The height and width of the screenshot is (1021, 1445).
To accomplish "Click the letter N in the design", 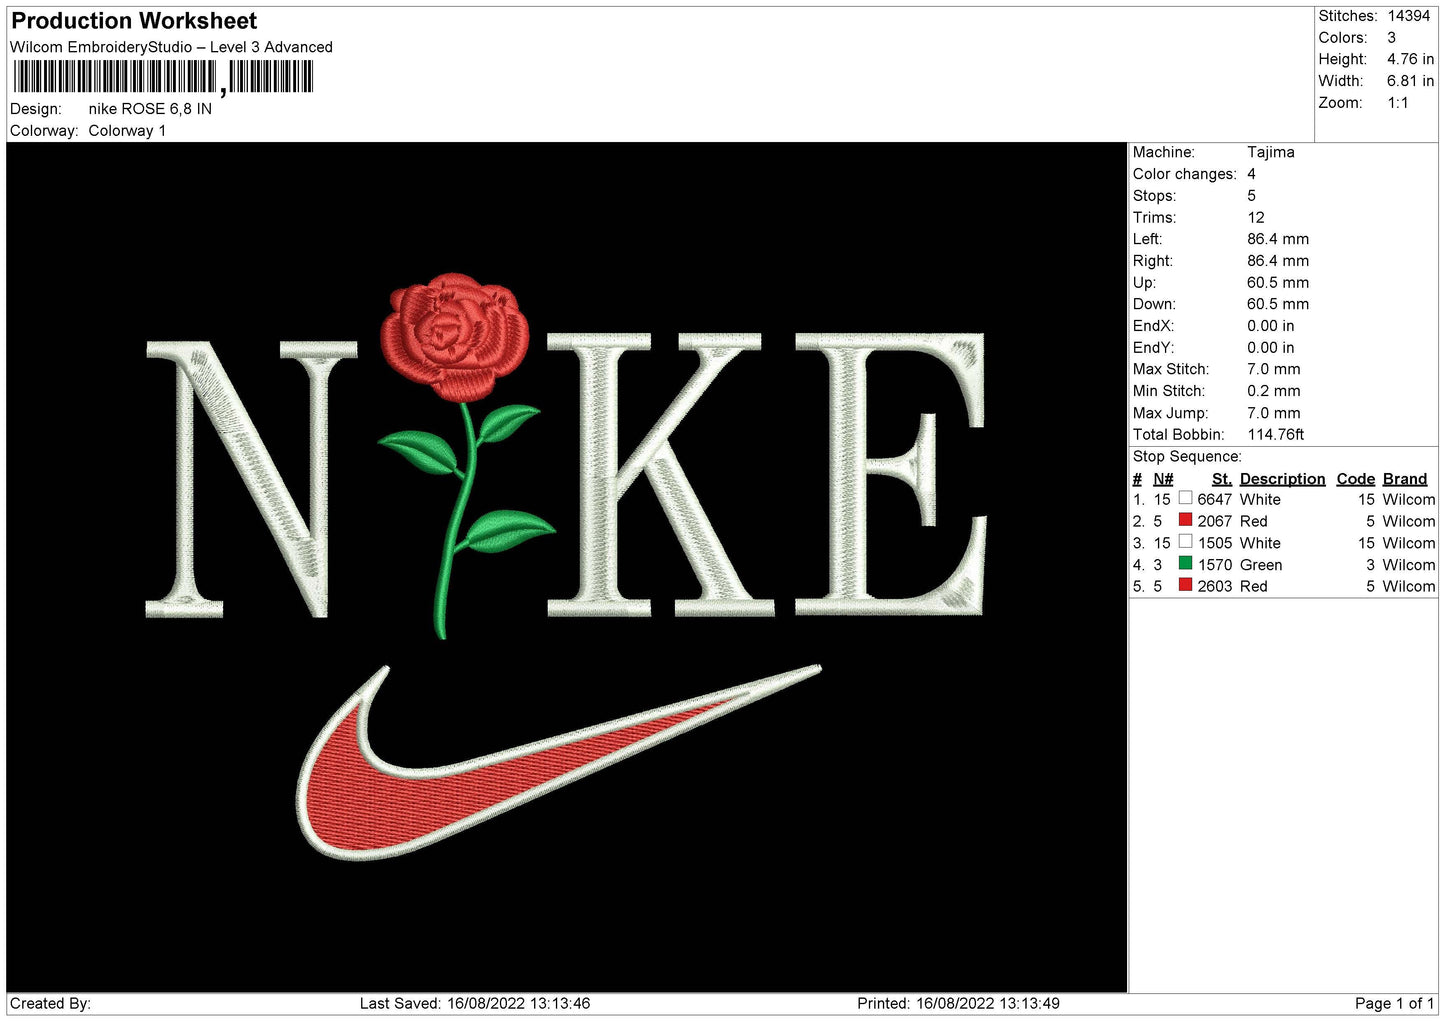I will 250,478.
